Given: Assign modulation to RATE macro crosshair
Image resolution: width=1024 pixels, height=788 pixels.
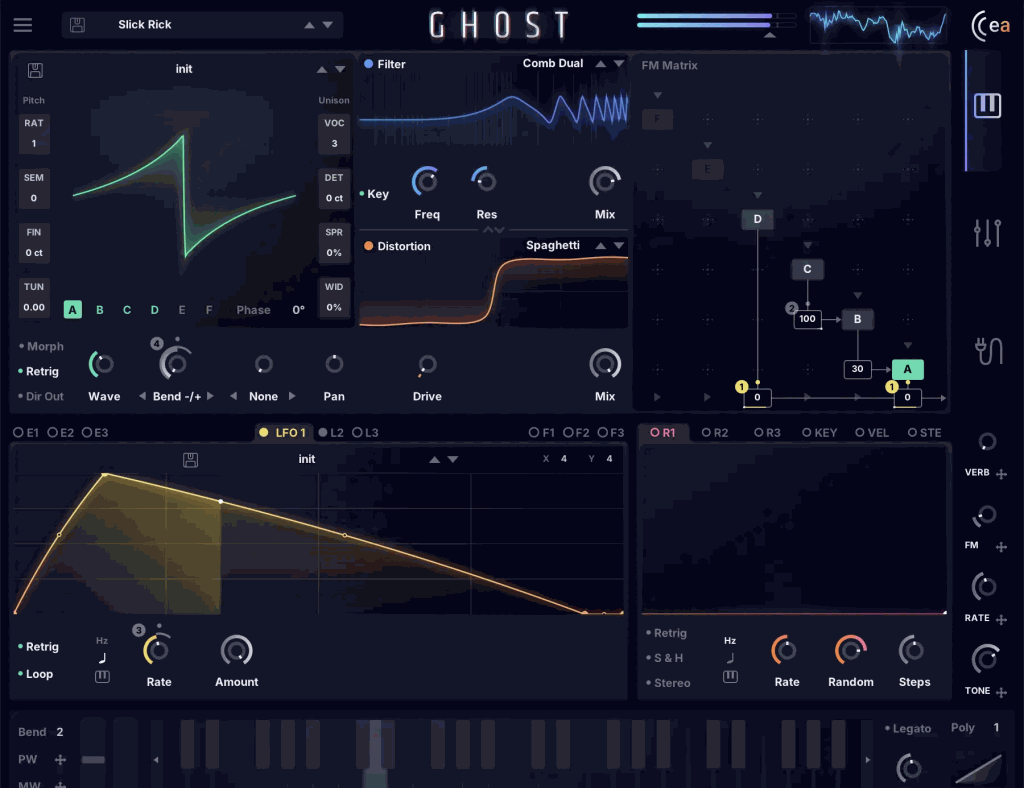Looking at the screenshot, I should coord(1001,620).
